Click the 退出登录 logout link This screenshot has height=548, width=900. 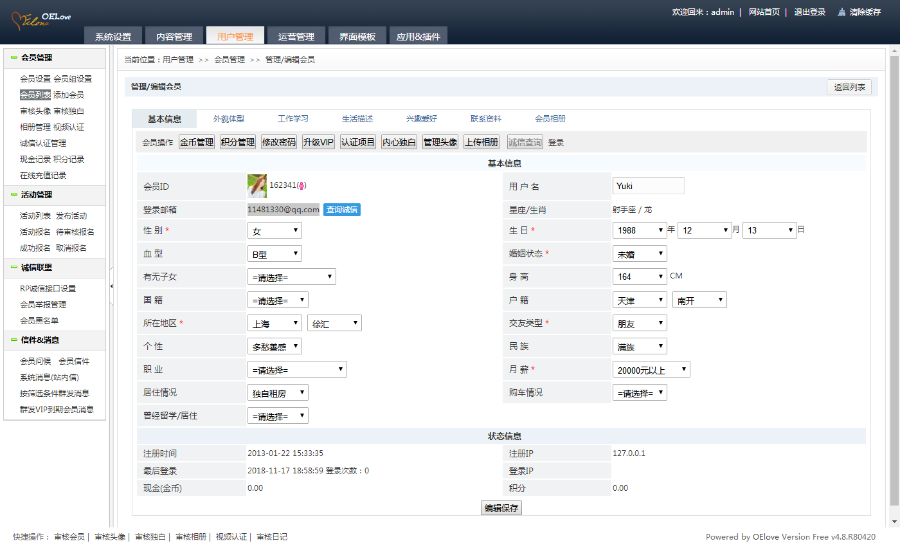(x=809, y=12)
